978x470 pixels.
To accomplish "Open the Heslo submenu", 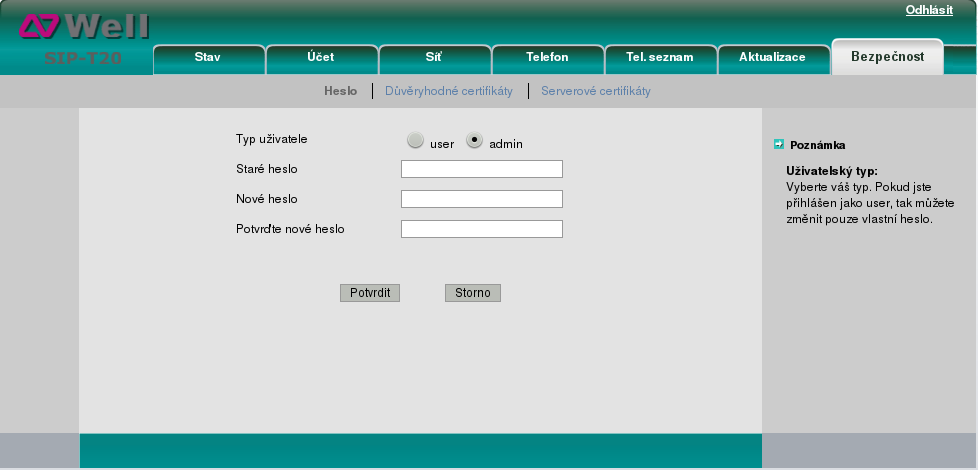I will (340, 91).
